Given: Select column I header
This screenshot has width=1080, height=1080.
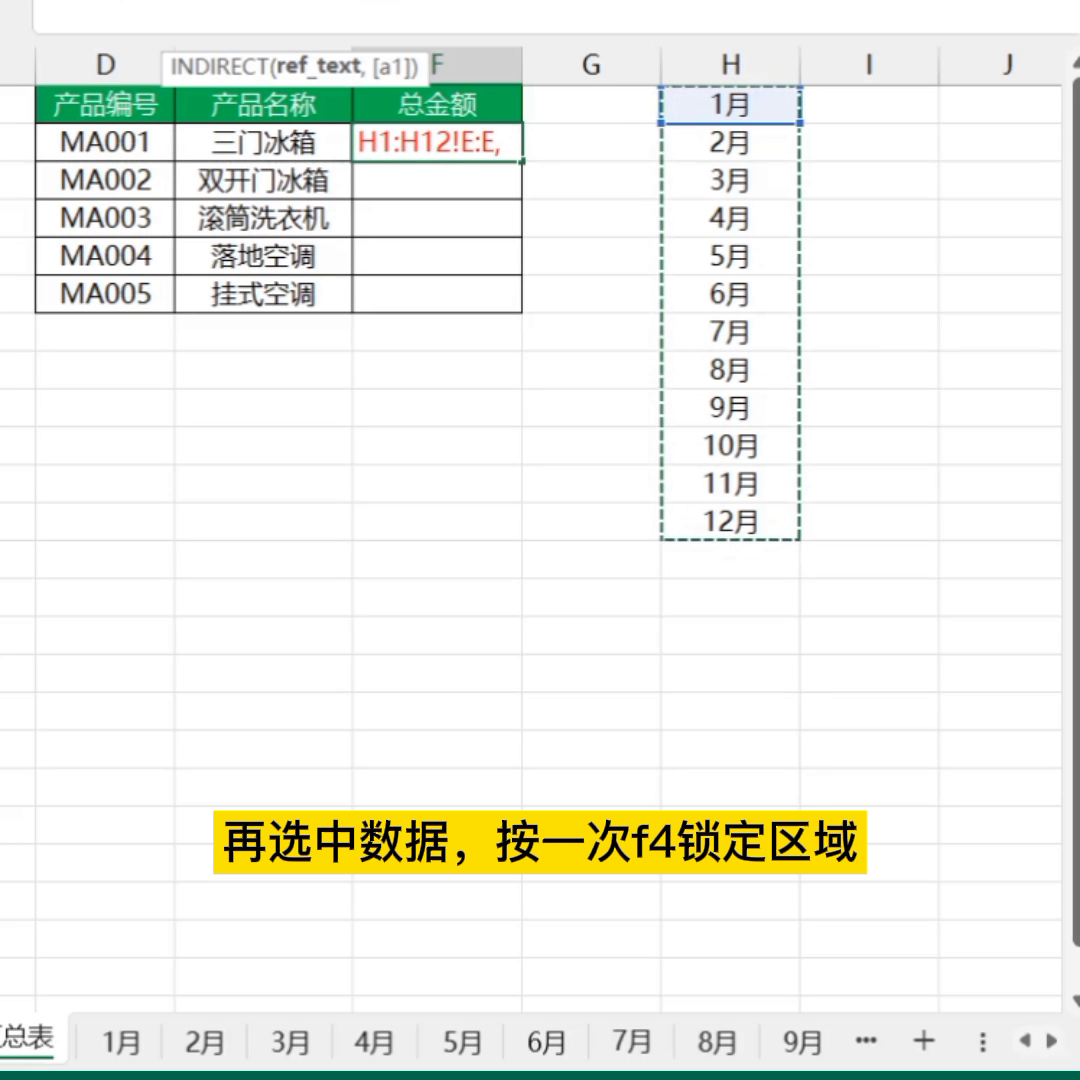Looking at the screenshot, I should (869, 65).
